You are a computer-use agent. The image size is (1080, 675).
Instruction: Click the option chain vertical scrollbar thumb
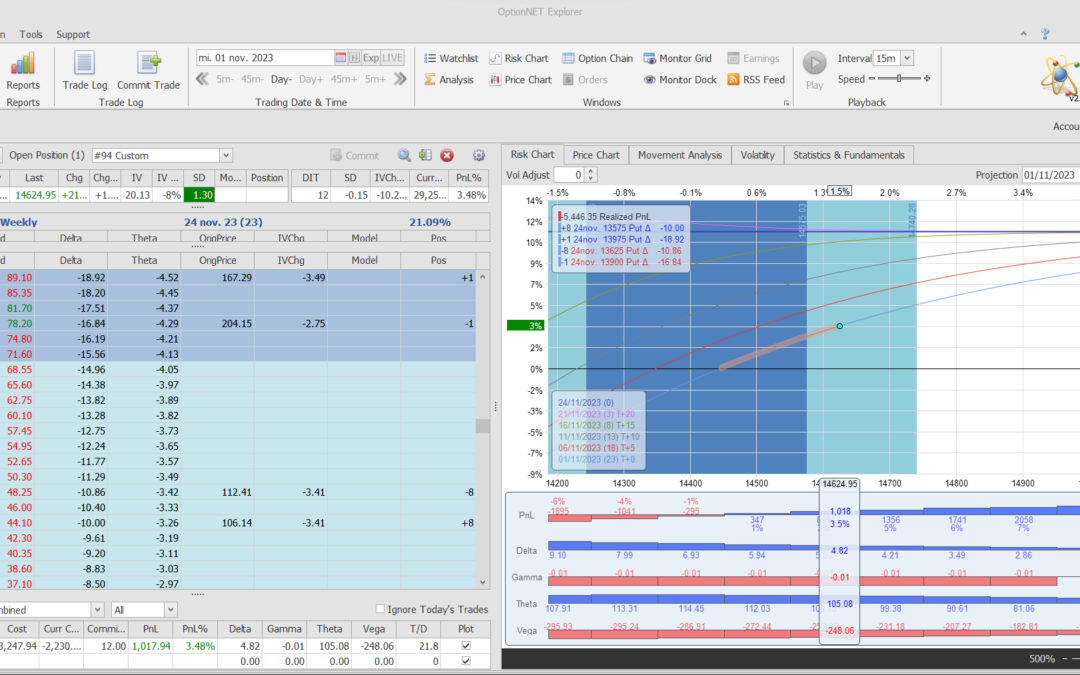pos(483,426)
